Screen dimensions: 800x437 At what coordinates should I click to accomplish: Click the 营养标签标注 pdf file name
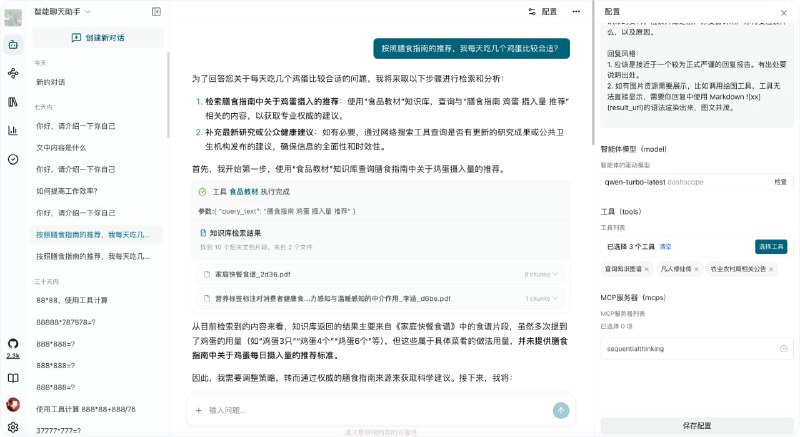pos(332,298)
